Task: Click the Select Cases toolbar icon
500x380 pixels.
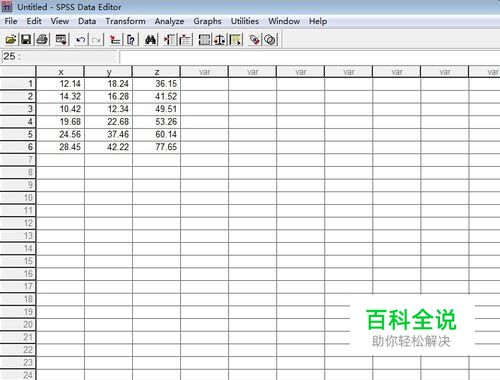Action: pos(235,40)
